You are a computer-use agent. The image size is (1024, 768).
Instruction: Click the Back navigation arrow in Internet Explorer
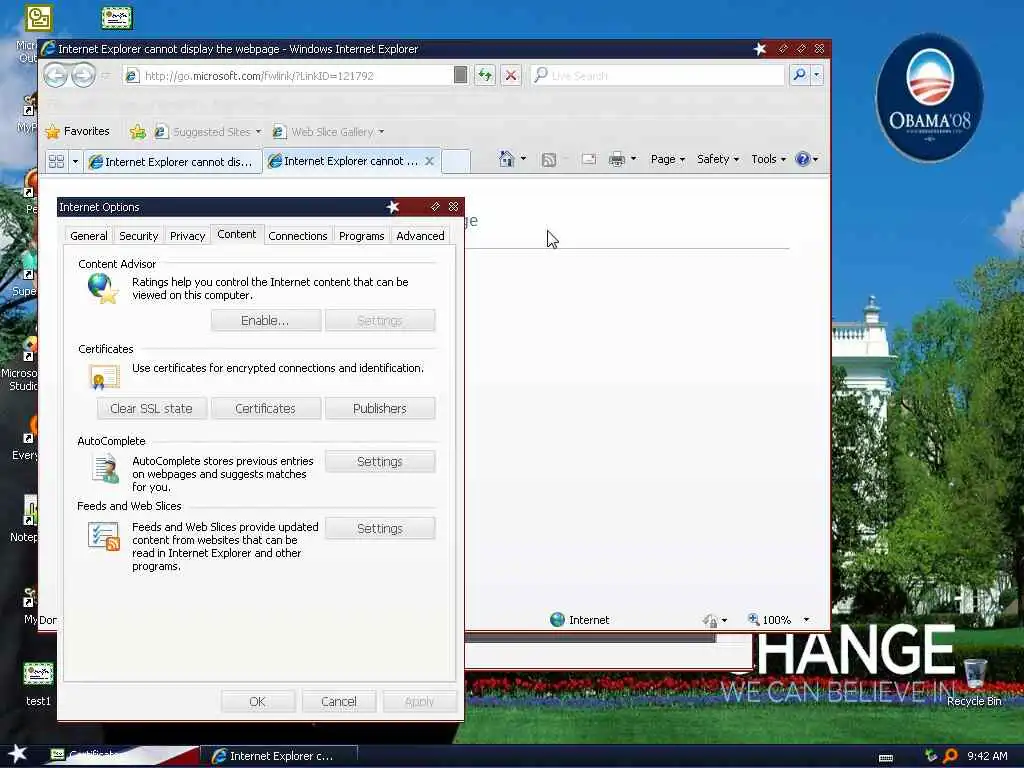pyautogui.click(x=56, y=75)
